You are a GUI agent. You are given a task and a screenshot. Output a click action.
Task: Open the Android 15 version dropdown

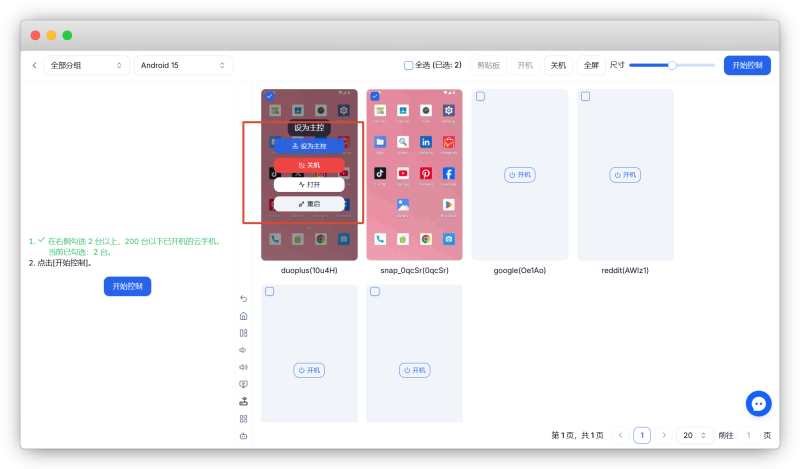coord(183,65)
